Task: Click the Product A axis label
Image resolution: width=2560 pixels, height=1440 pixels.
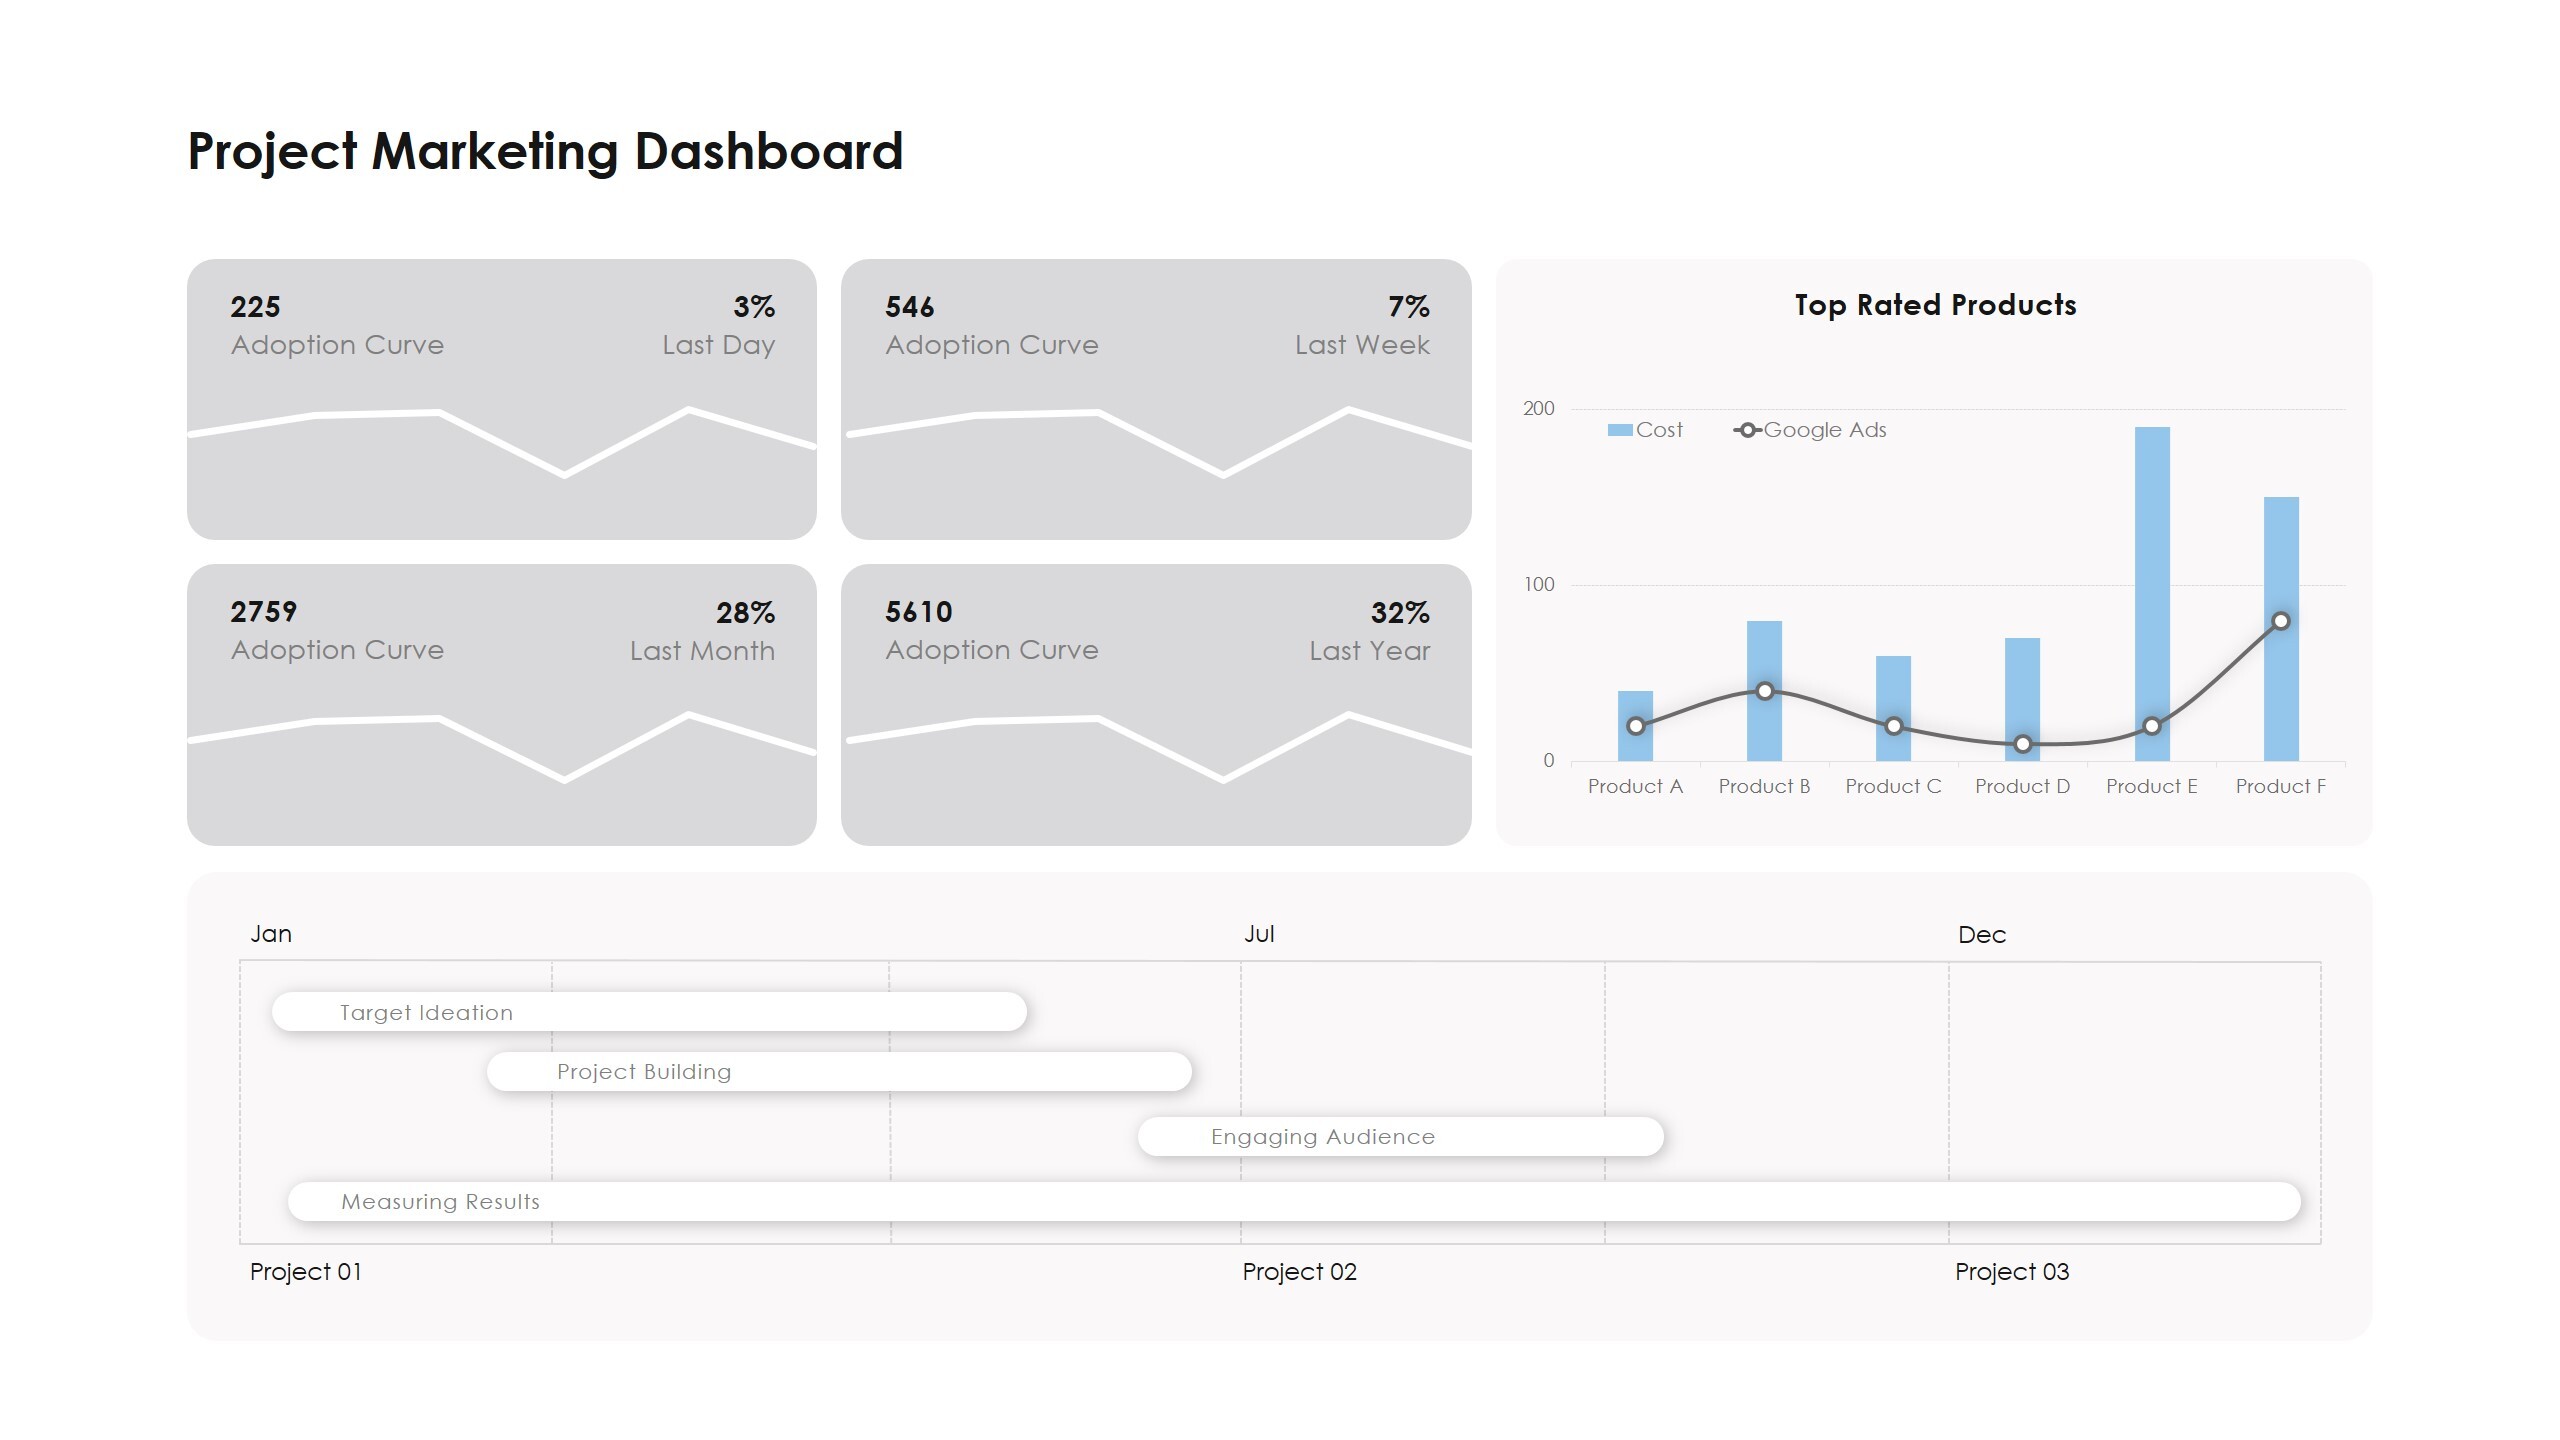Action: click(x=1635, y=787)
